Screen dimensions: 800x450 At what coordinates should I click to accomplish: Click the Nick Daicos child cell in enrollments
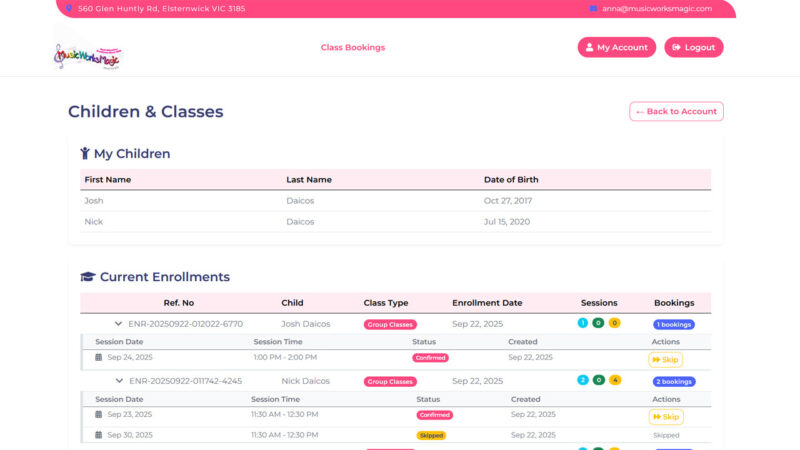305,381
